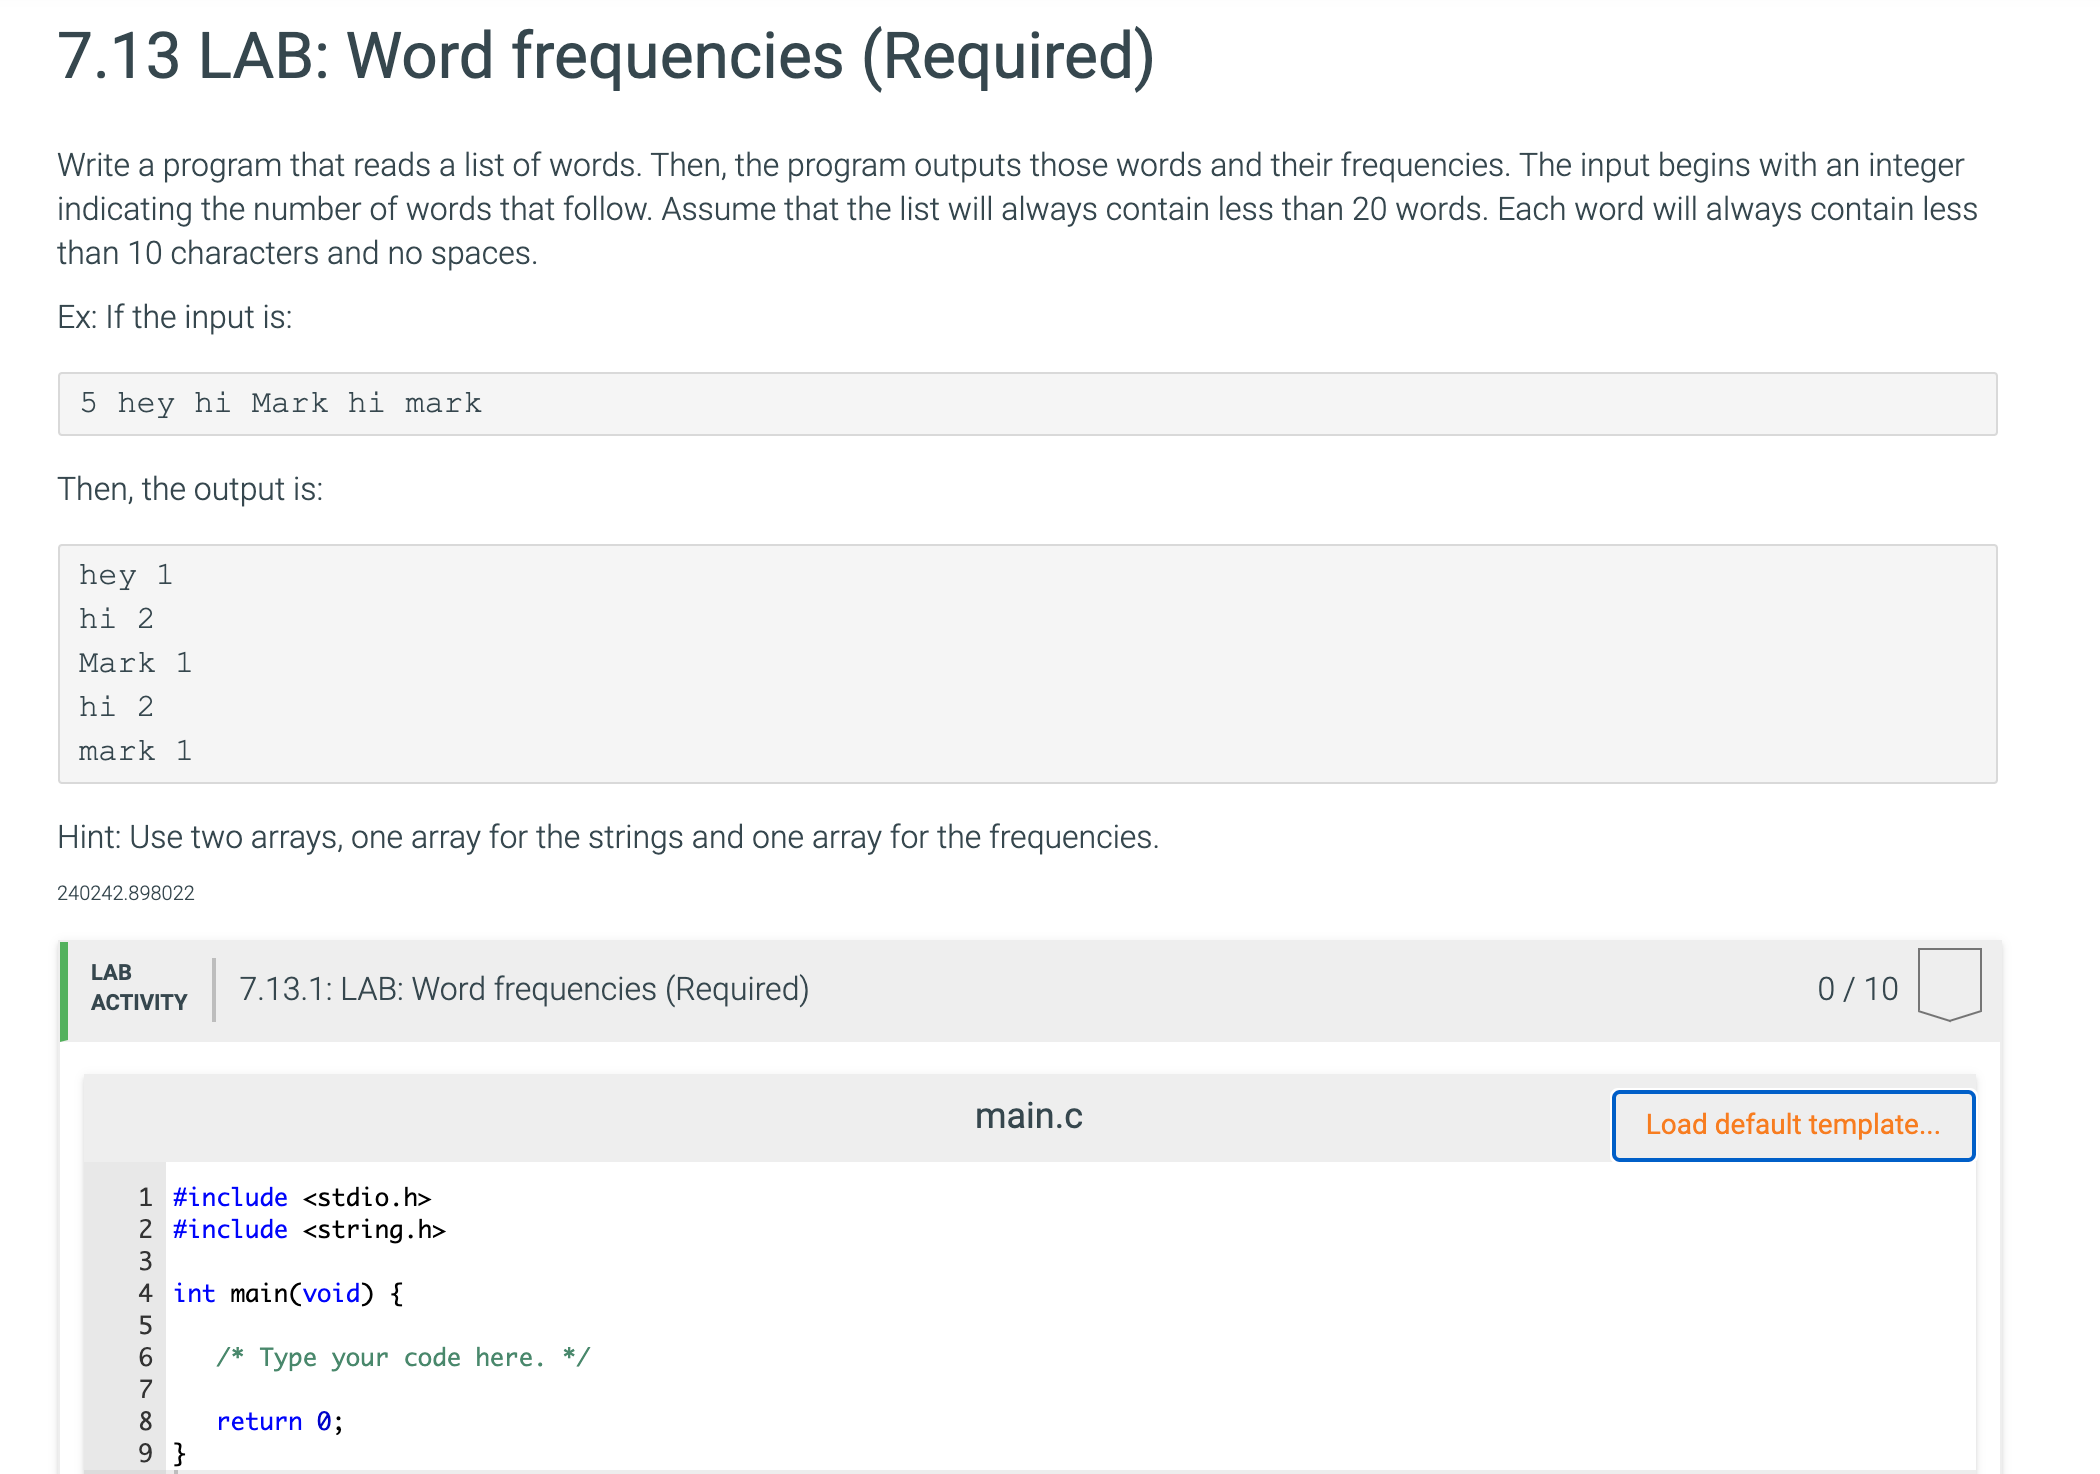Screen dimensions: 2100x1474
Task: Click line number 5 in the gutter
Action: point(145,1325)
